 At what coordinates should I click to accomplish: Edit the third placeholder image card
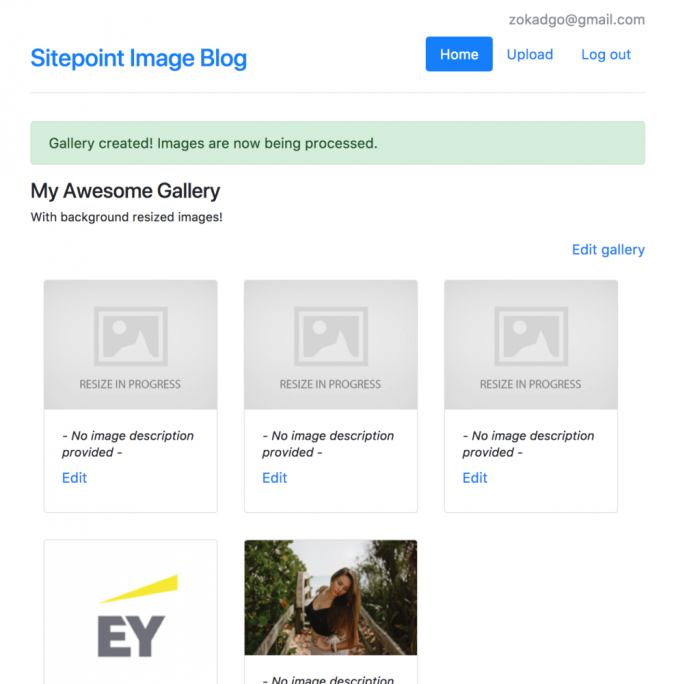coord(474,478)
